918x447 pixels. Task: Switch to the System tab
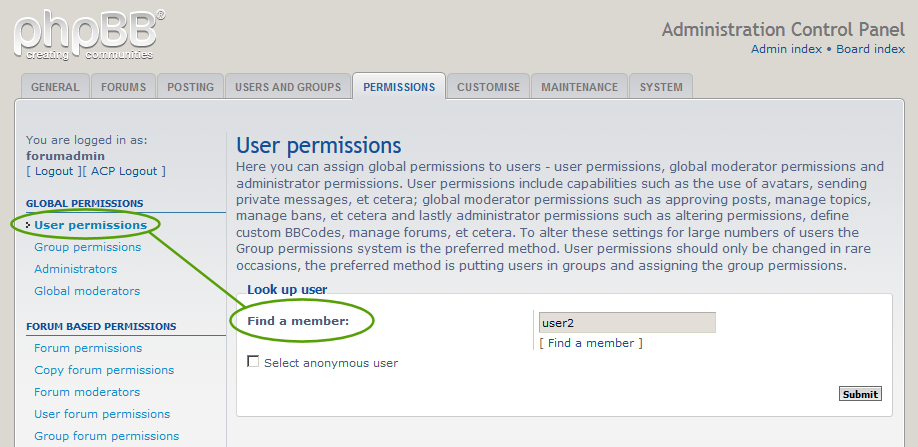tap(661, 87)
